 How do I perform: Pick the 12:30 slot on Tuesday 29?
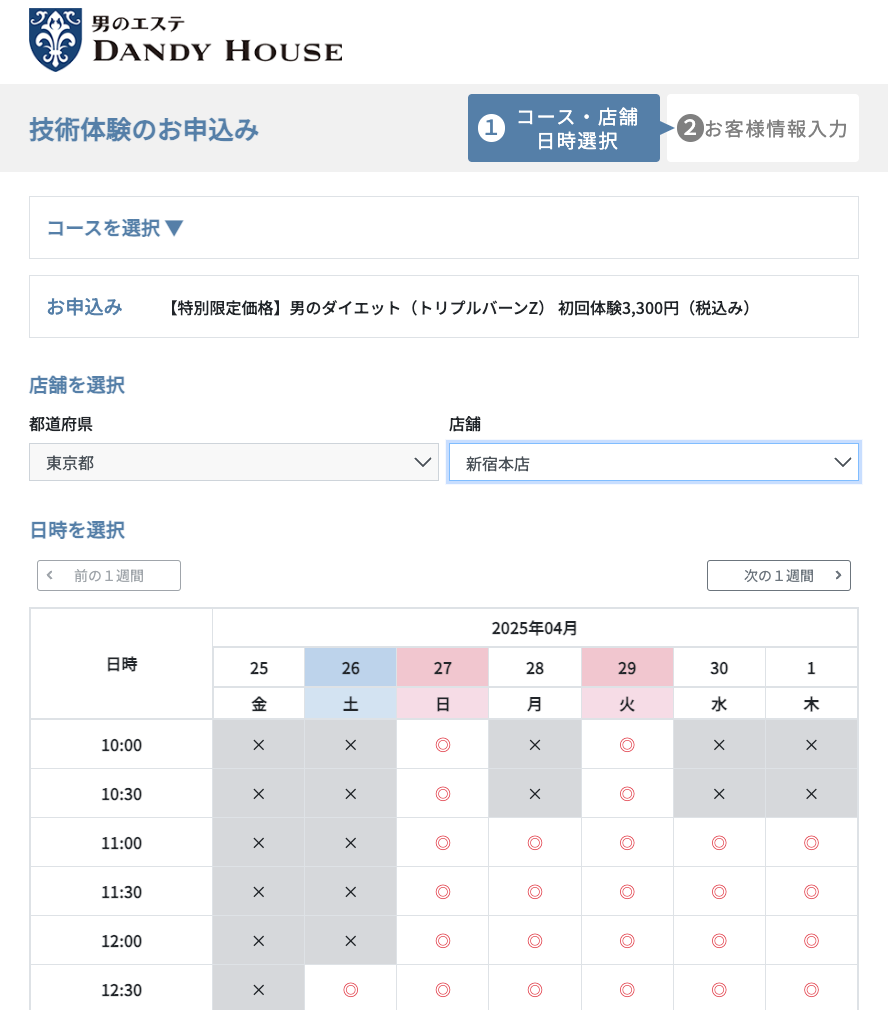(x=627, y=990)
